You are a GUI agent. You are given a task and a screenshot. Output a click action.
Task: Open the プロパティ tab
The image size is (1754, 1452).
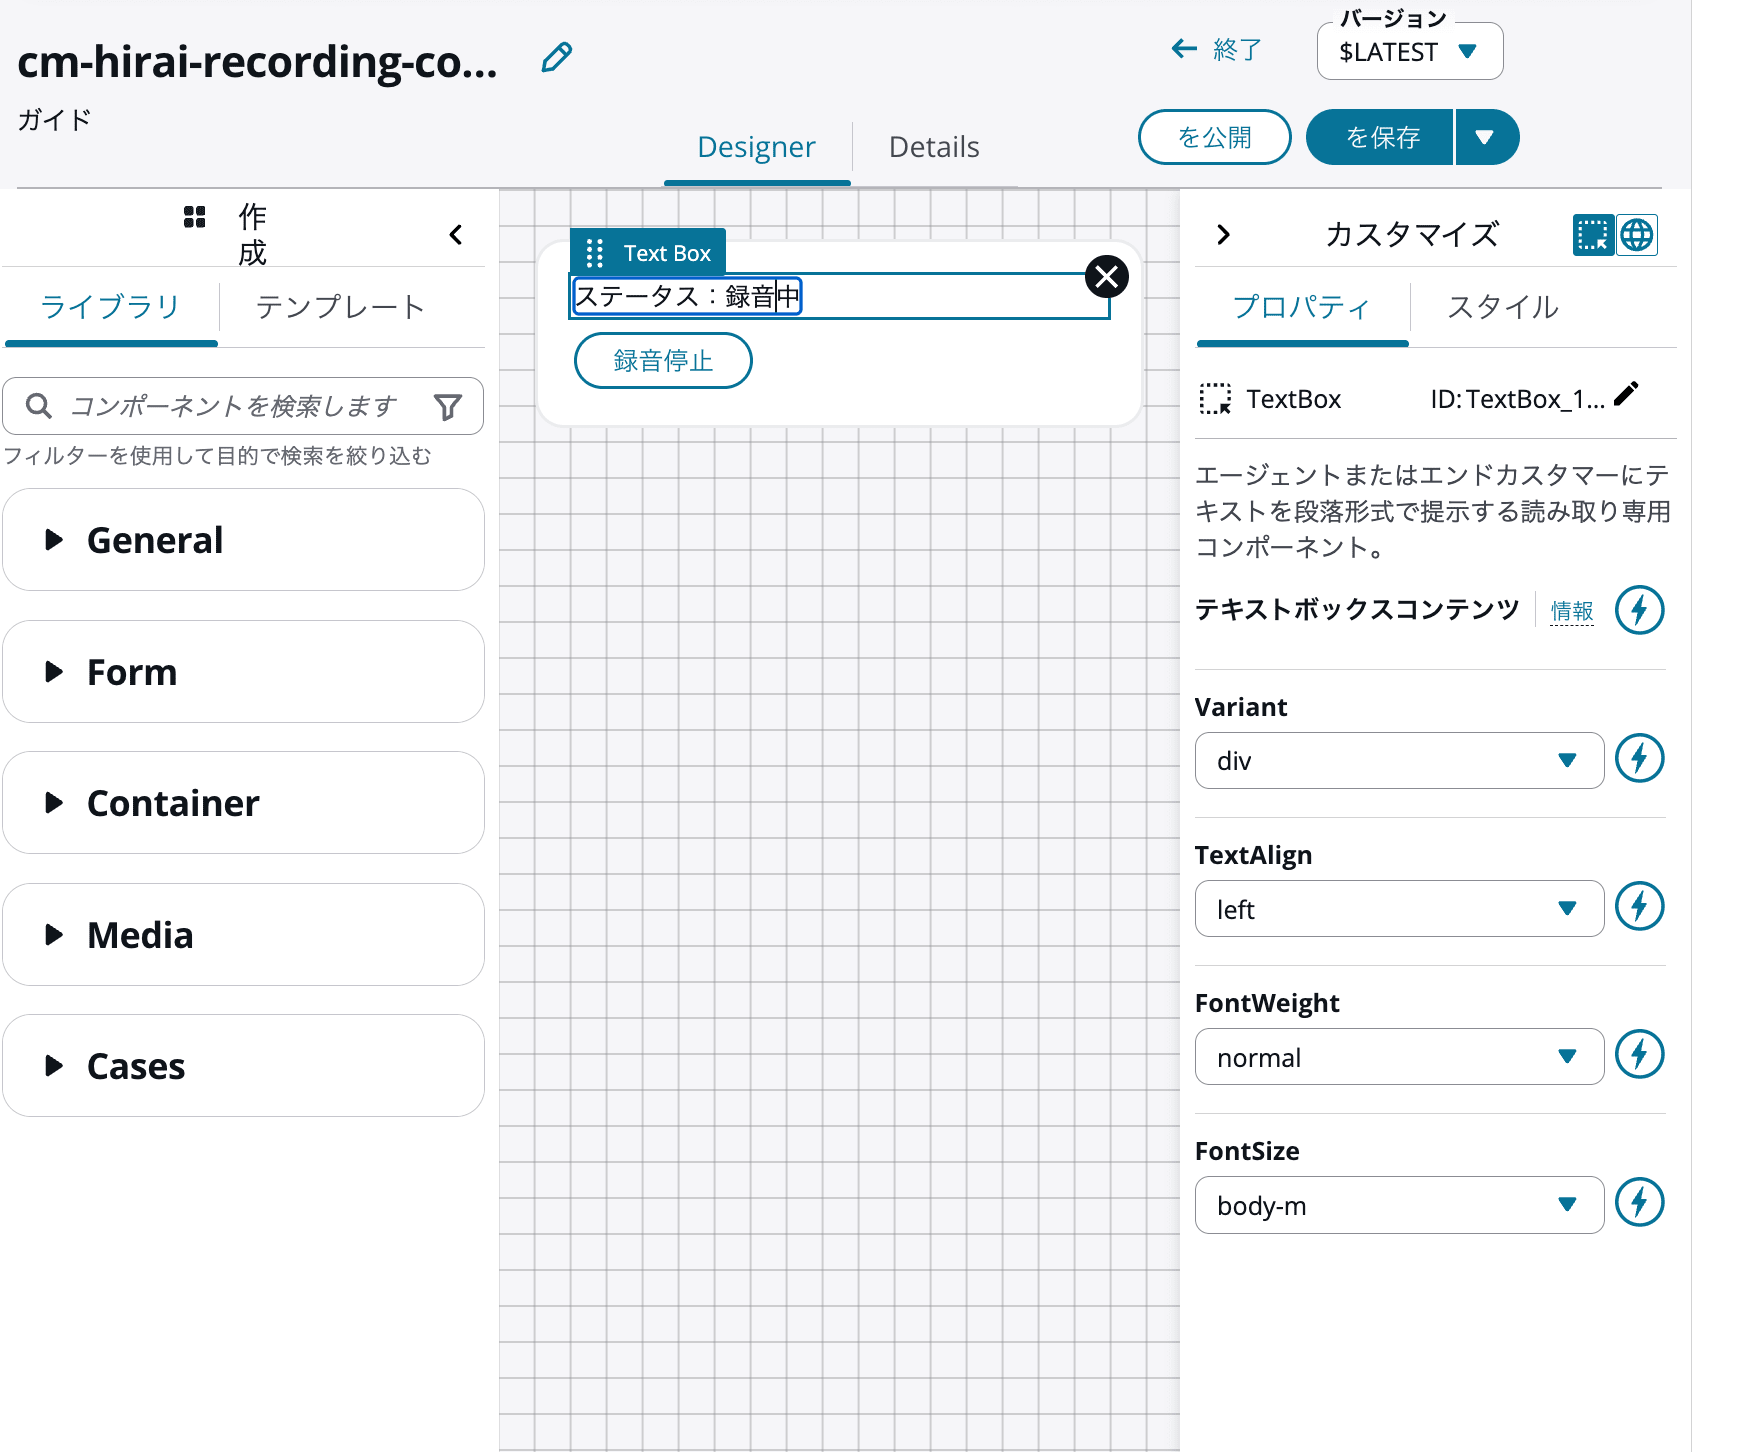click(x=1302, y=306)
